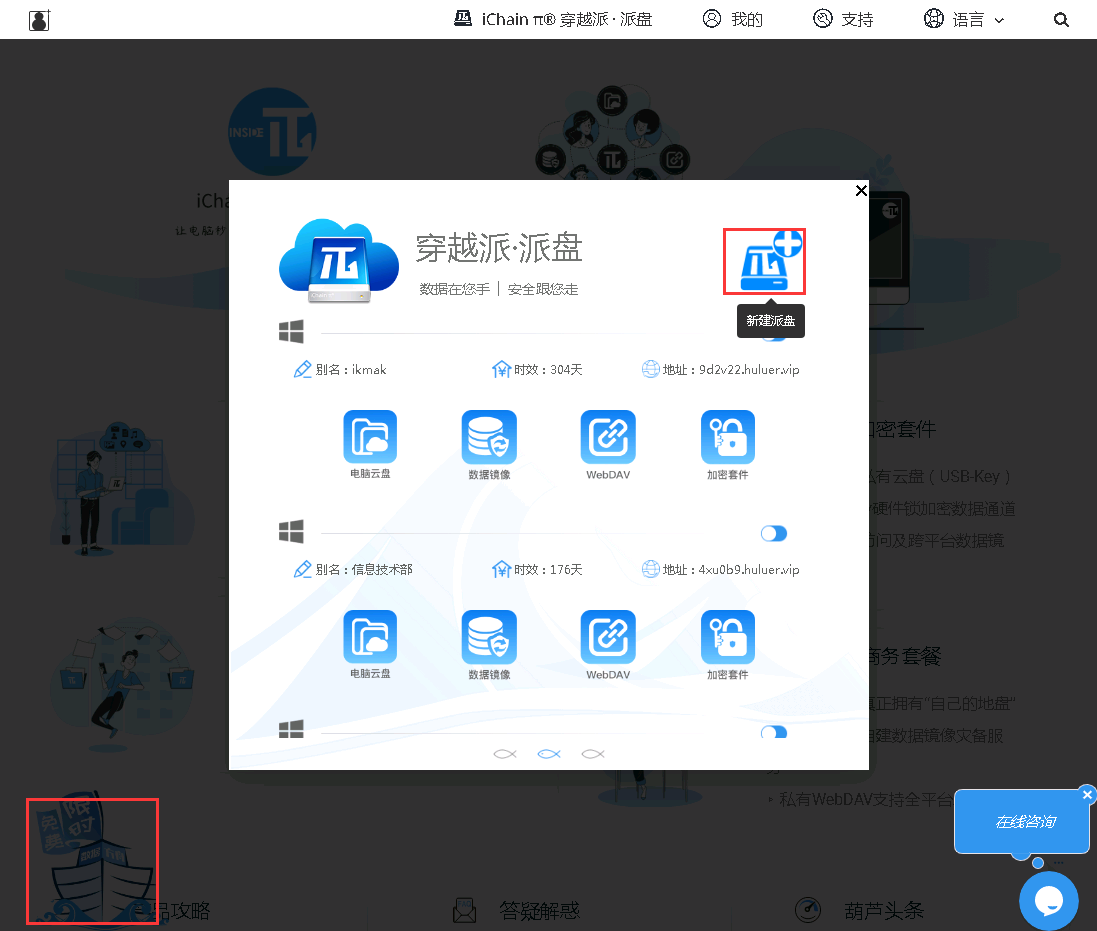Open WebDAV for the 信息技术部 drive
The image size is (1097, 931).
(x=608, y=637)
